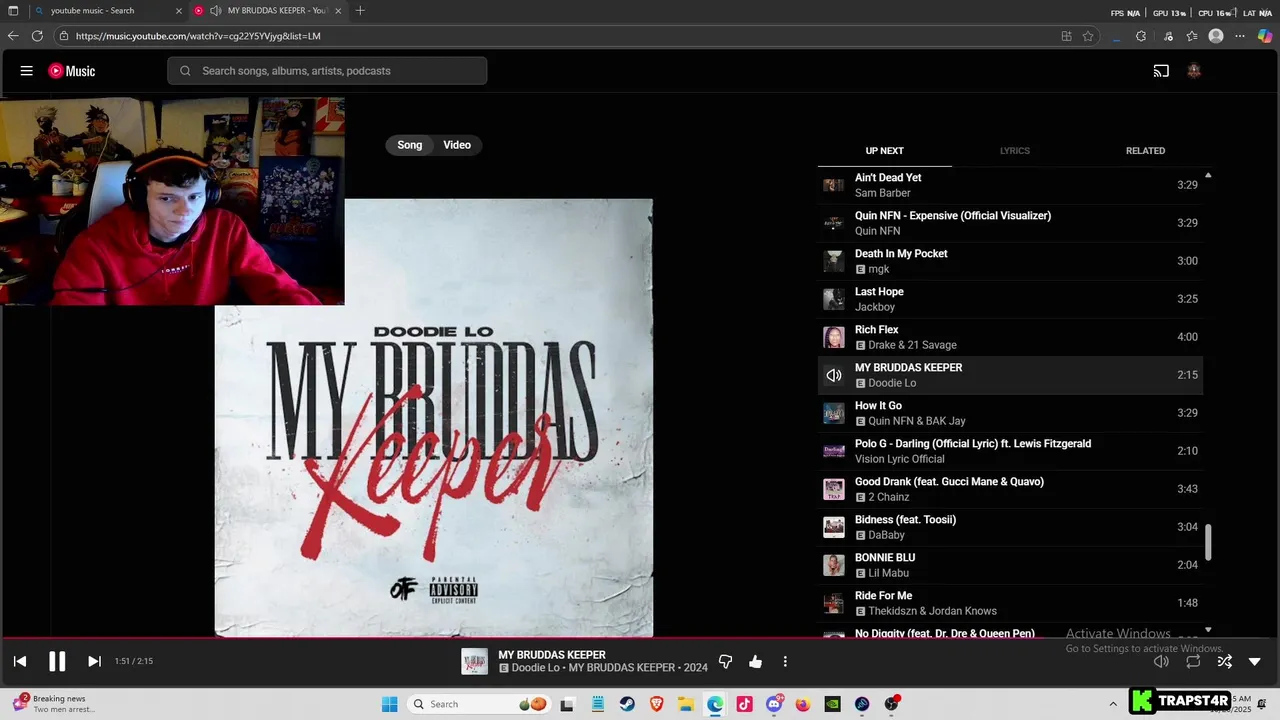Open Brave browser from the taskbar
This screenshot has width=1280, height=720.
click(656, 704)
